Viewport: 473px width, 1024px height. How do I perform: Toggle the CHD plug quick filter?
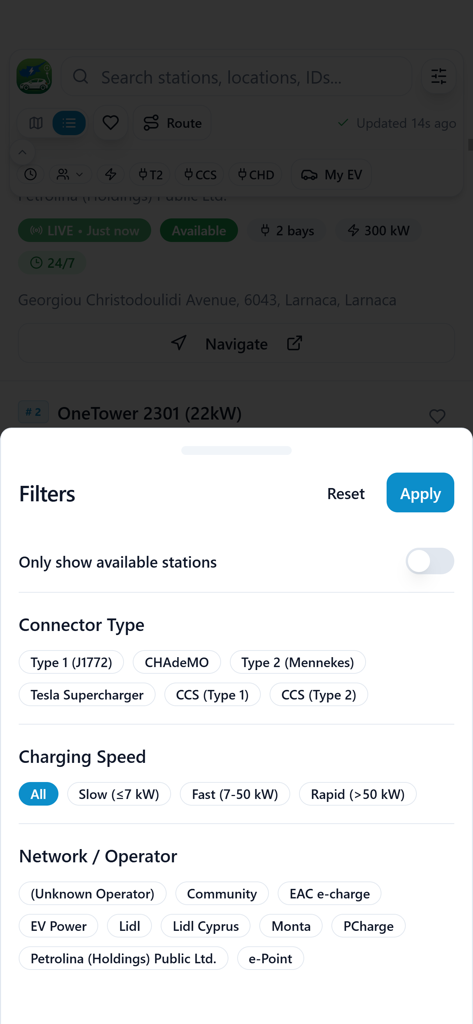click(x=256, y=174)
